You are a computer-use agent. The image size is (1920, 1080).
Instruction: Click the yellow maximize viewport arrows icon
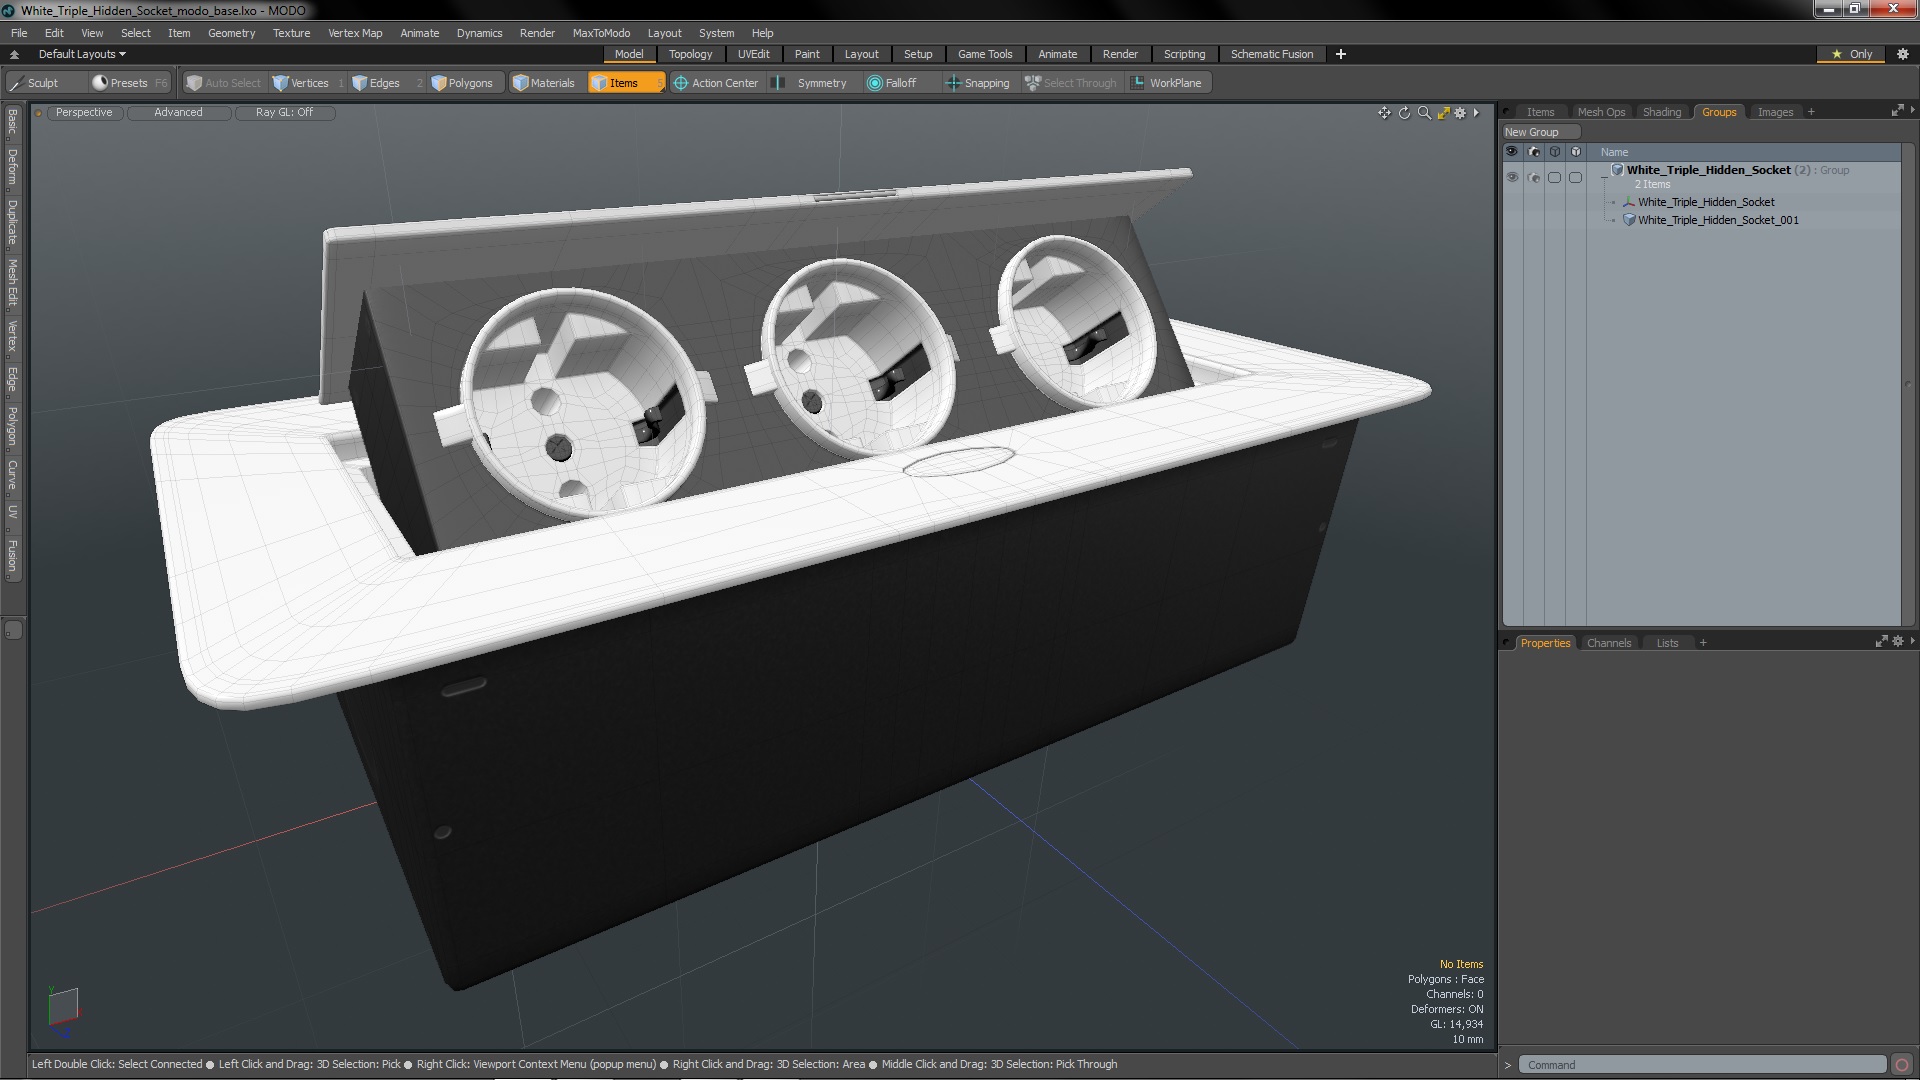coord(1443,113)
